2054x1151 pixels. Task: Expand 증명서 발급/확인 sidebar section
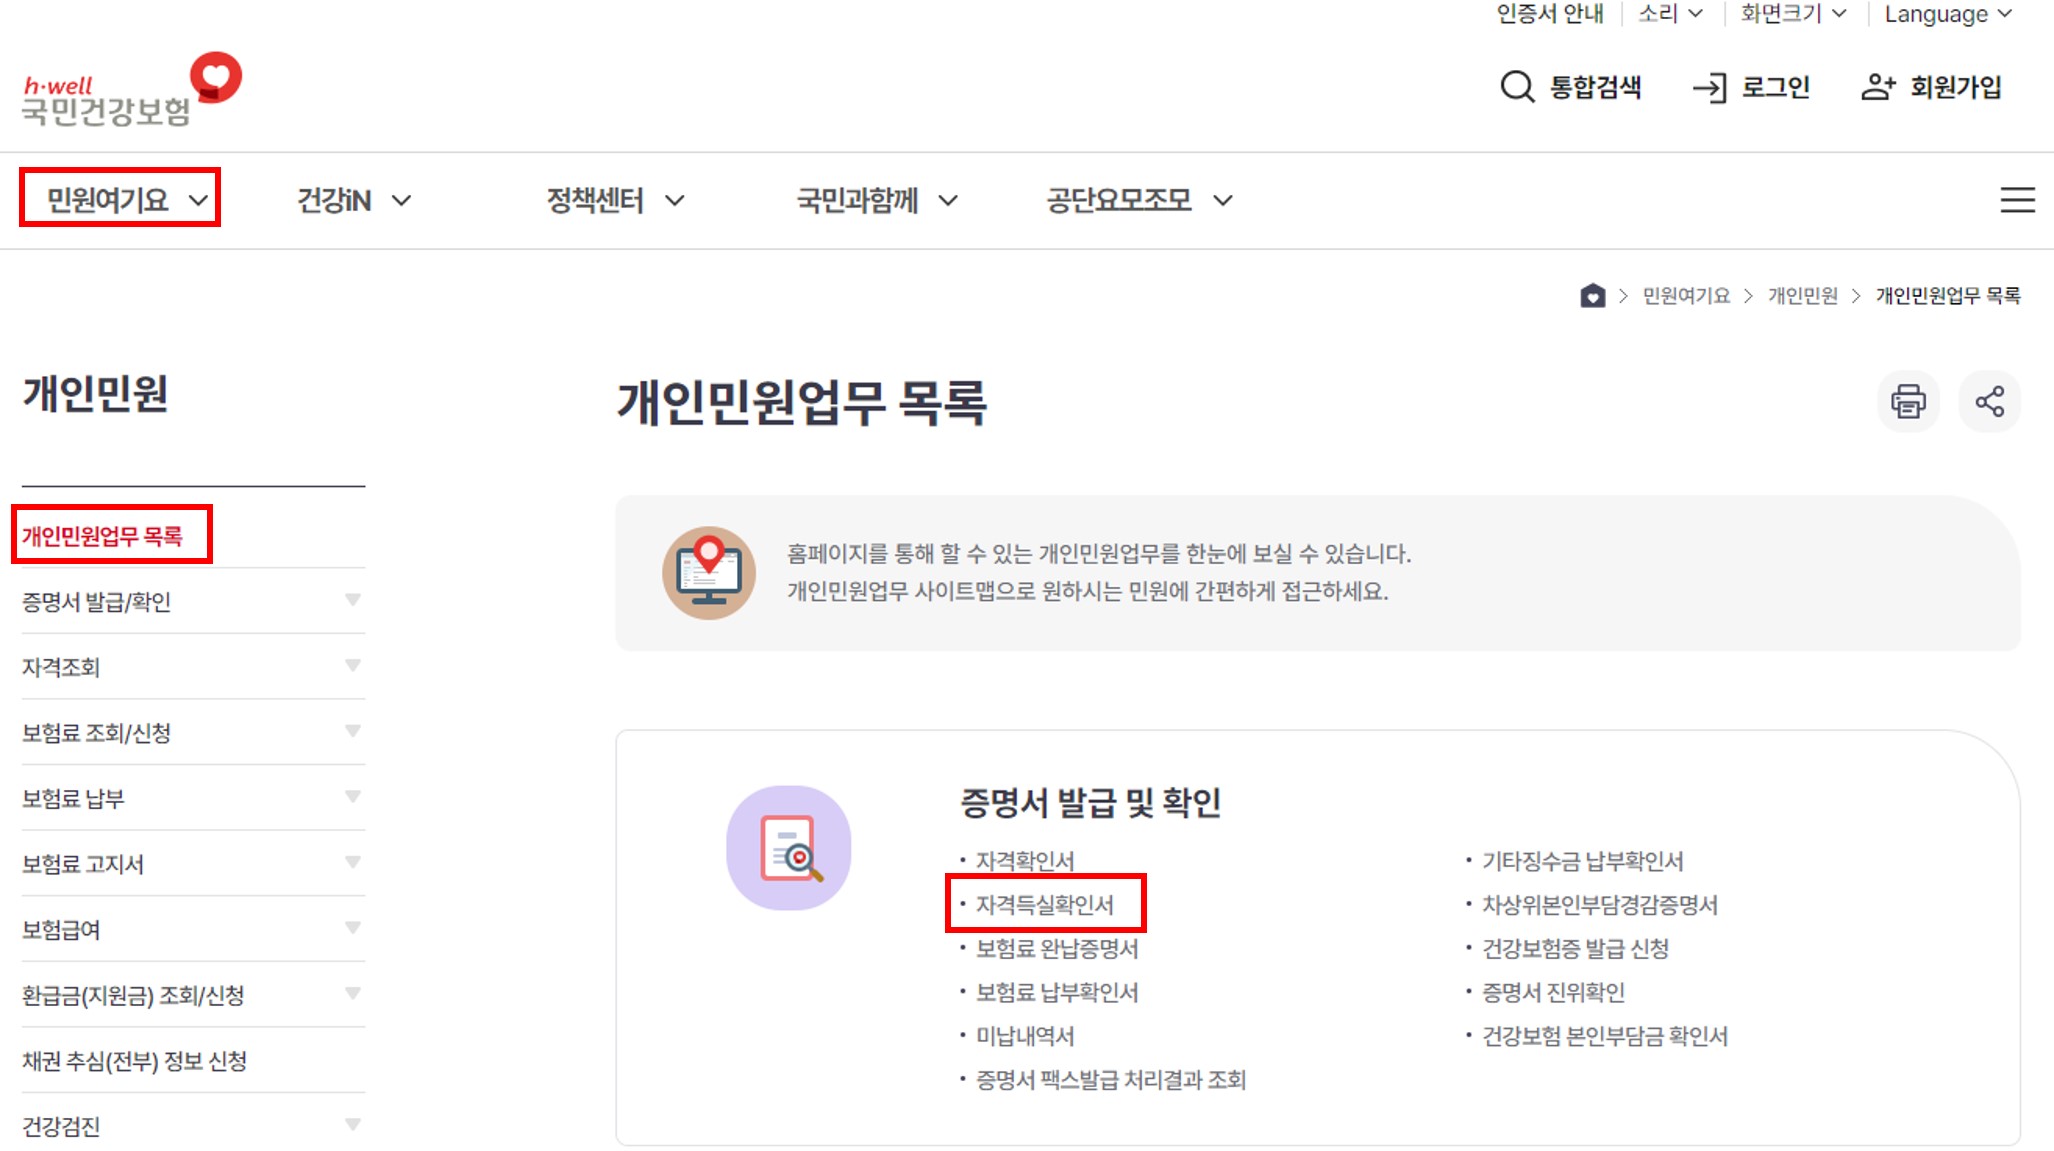click(352, 600)
